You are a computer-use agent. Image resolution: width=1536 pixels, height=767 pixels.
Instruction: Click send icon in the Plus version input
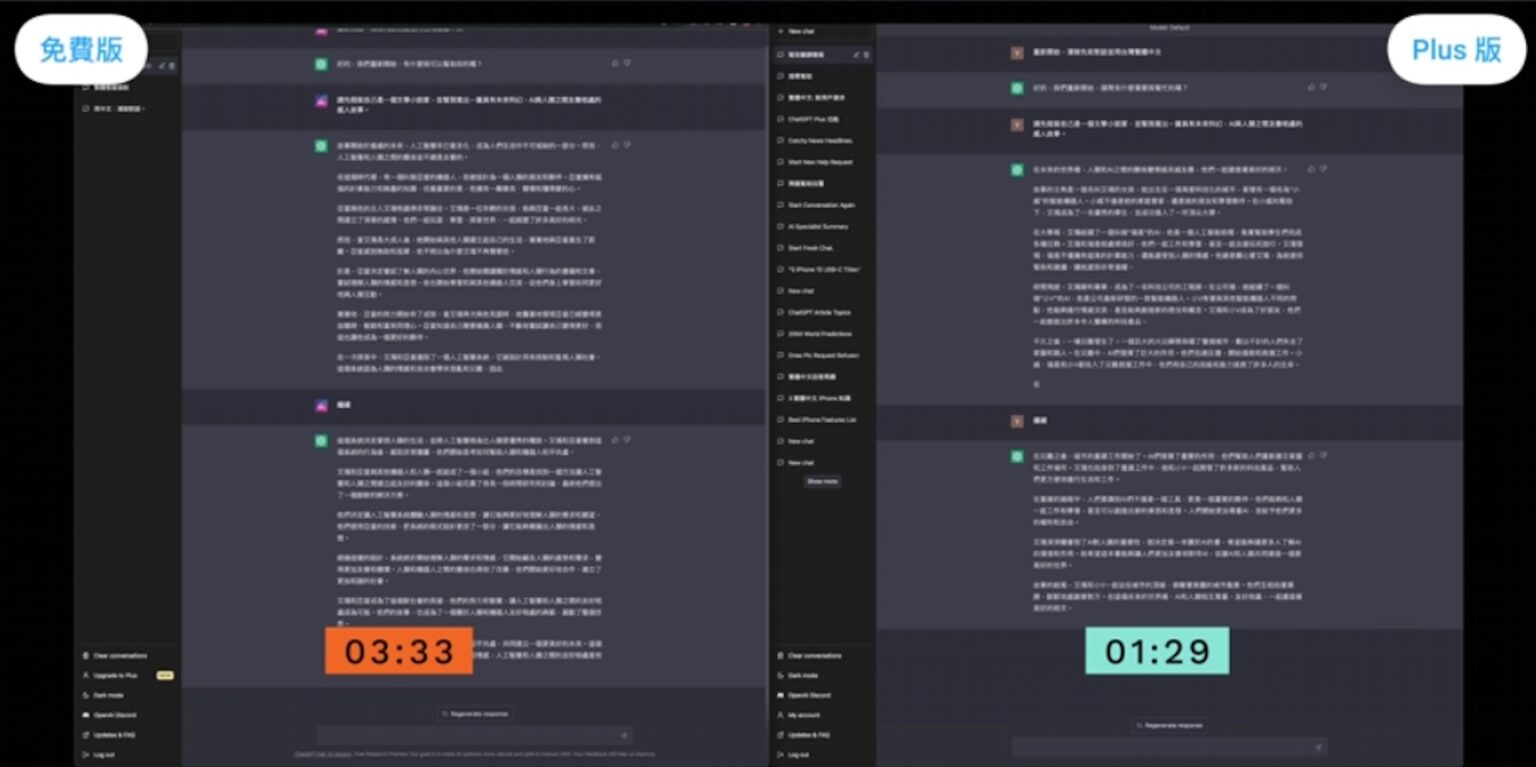coord(1318,747)
